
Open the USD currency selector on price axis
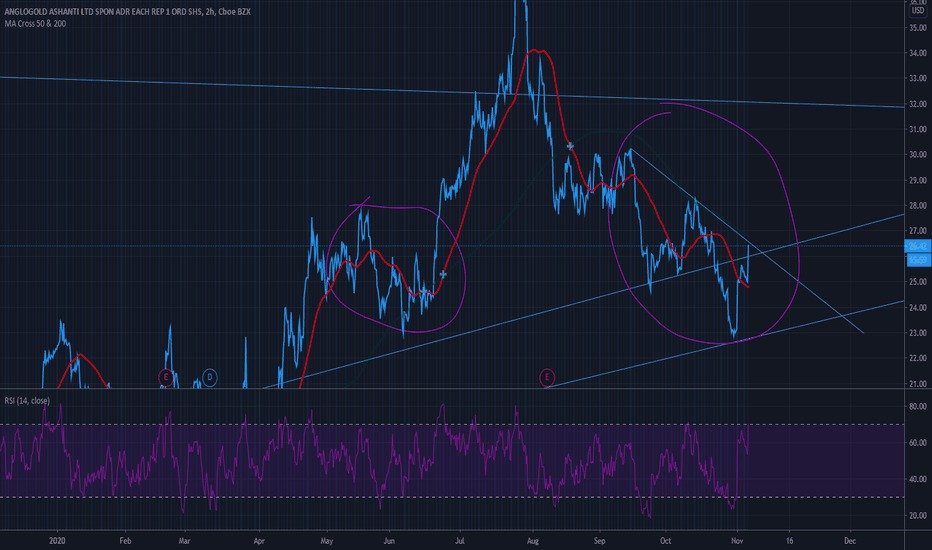tap(918, 11)
